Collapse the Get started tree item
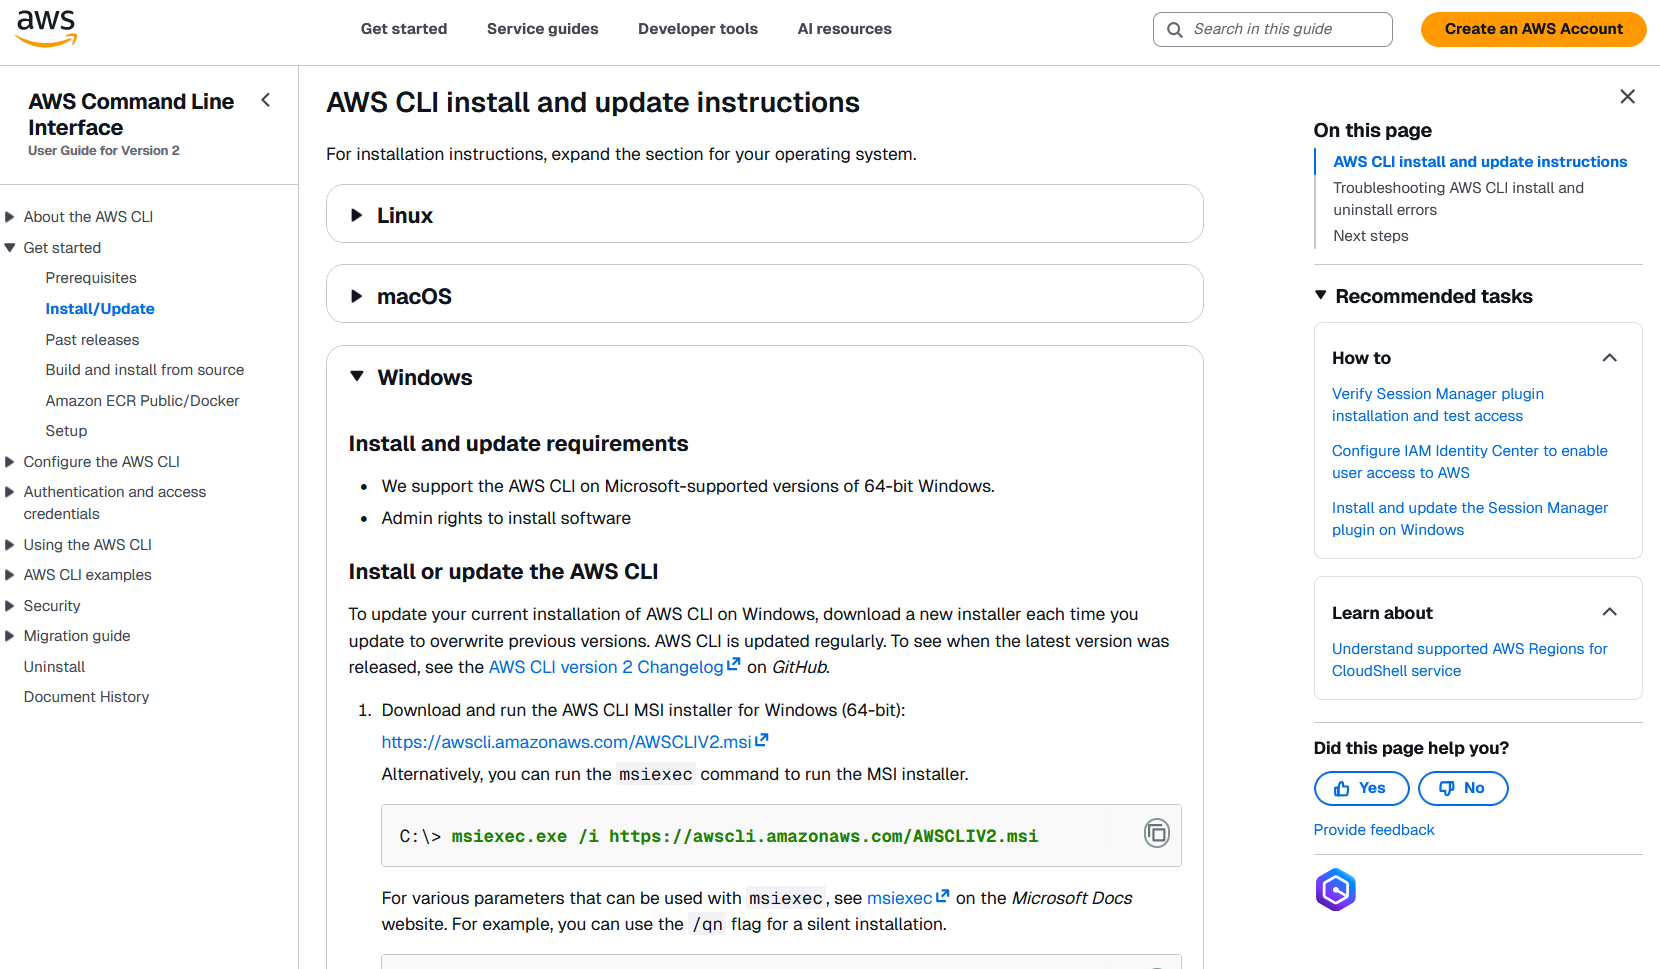This screenshot has width=1660, height=969. [x=10, y=248]
